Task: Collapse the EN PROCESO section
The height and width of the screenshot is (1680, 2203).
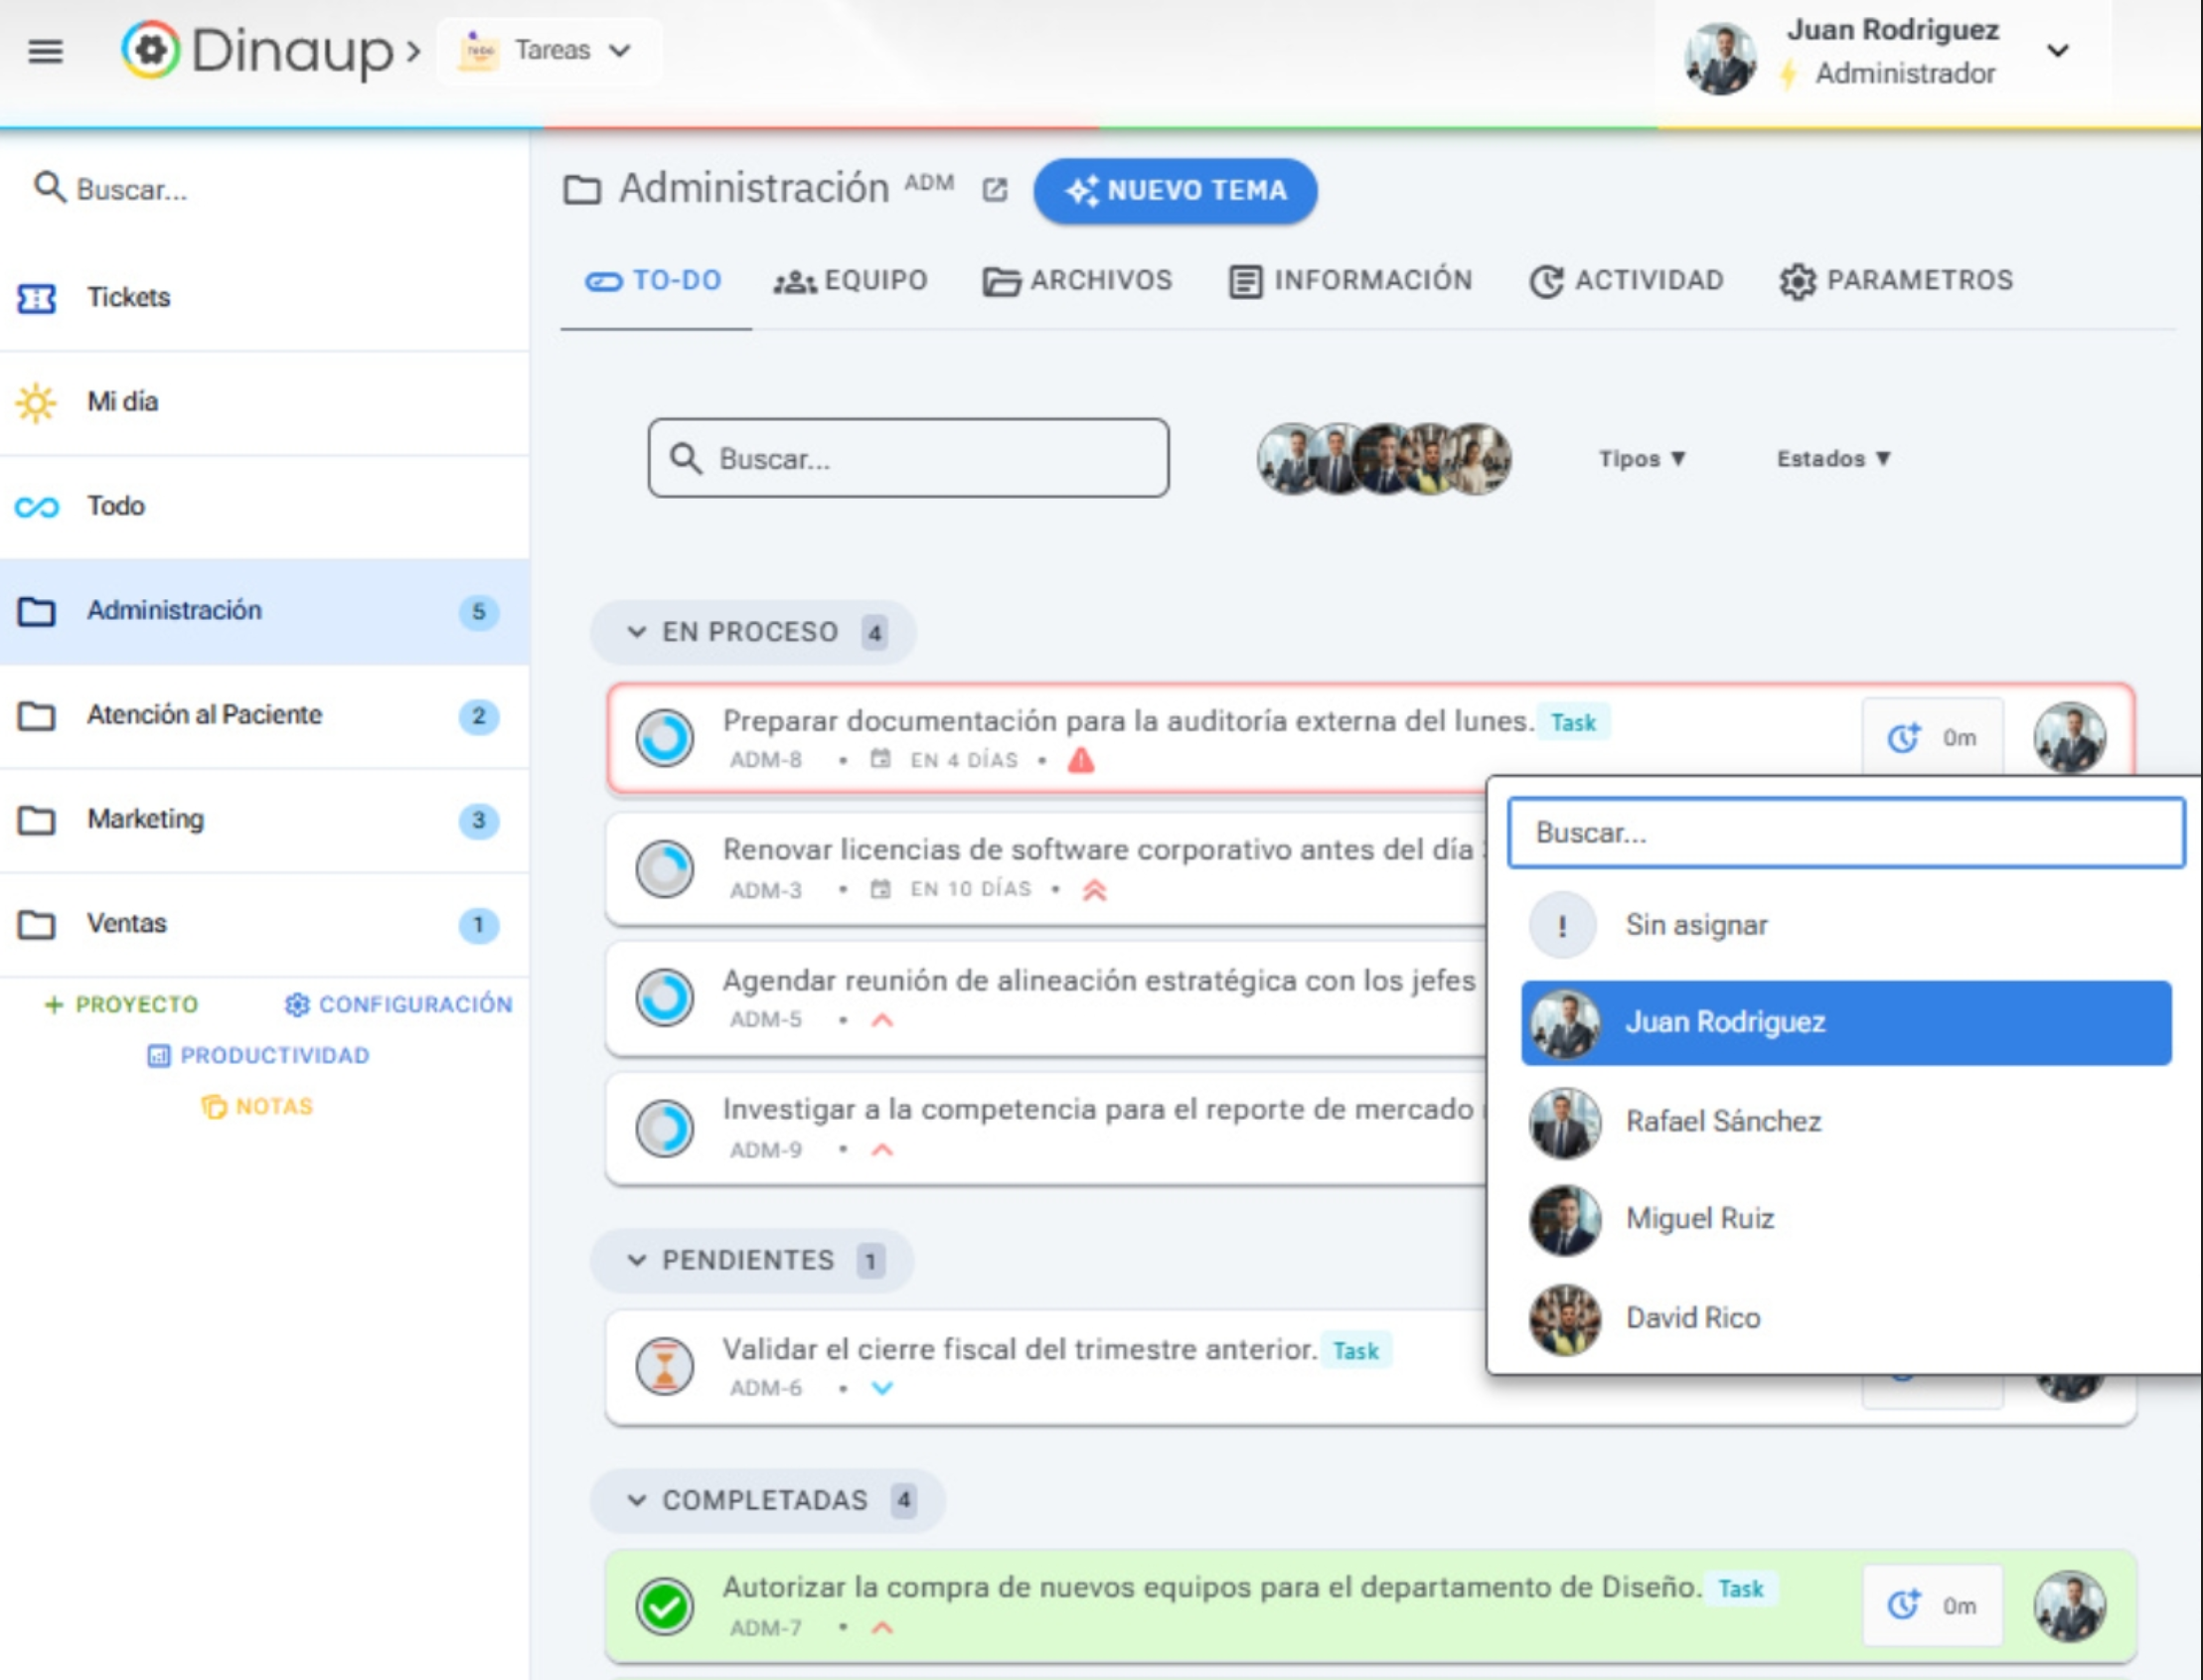Action: [636, 632]
